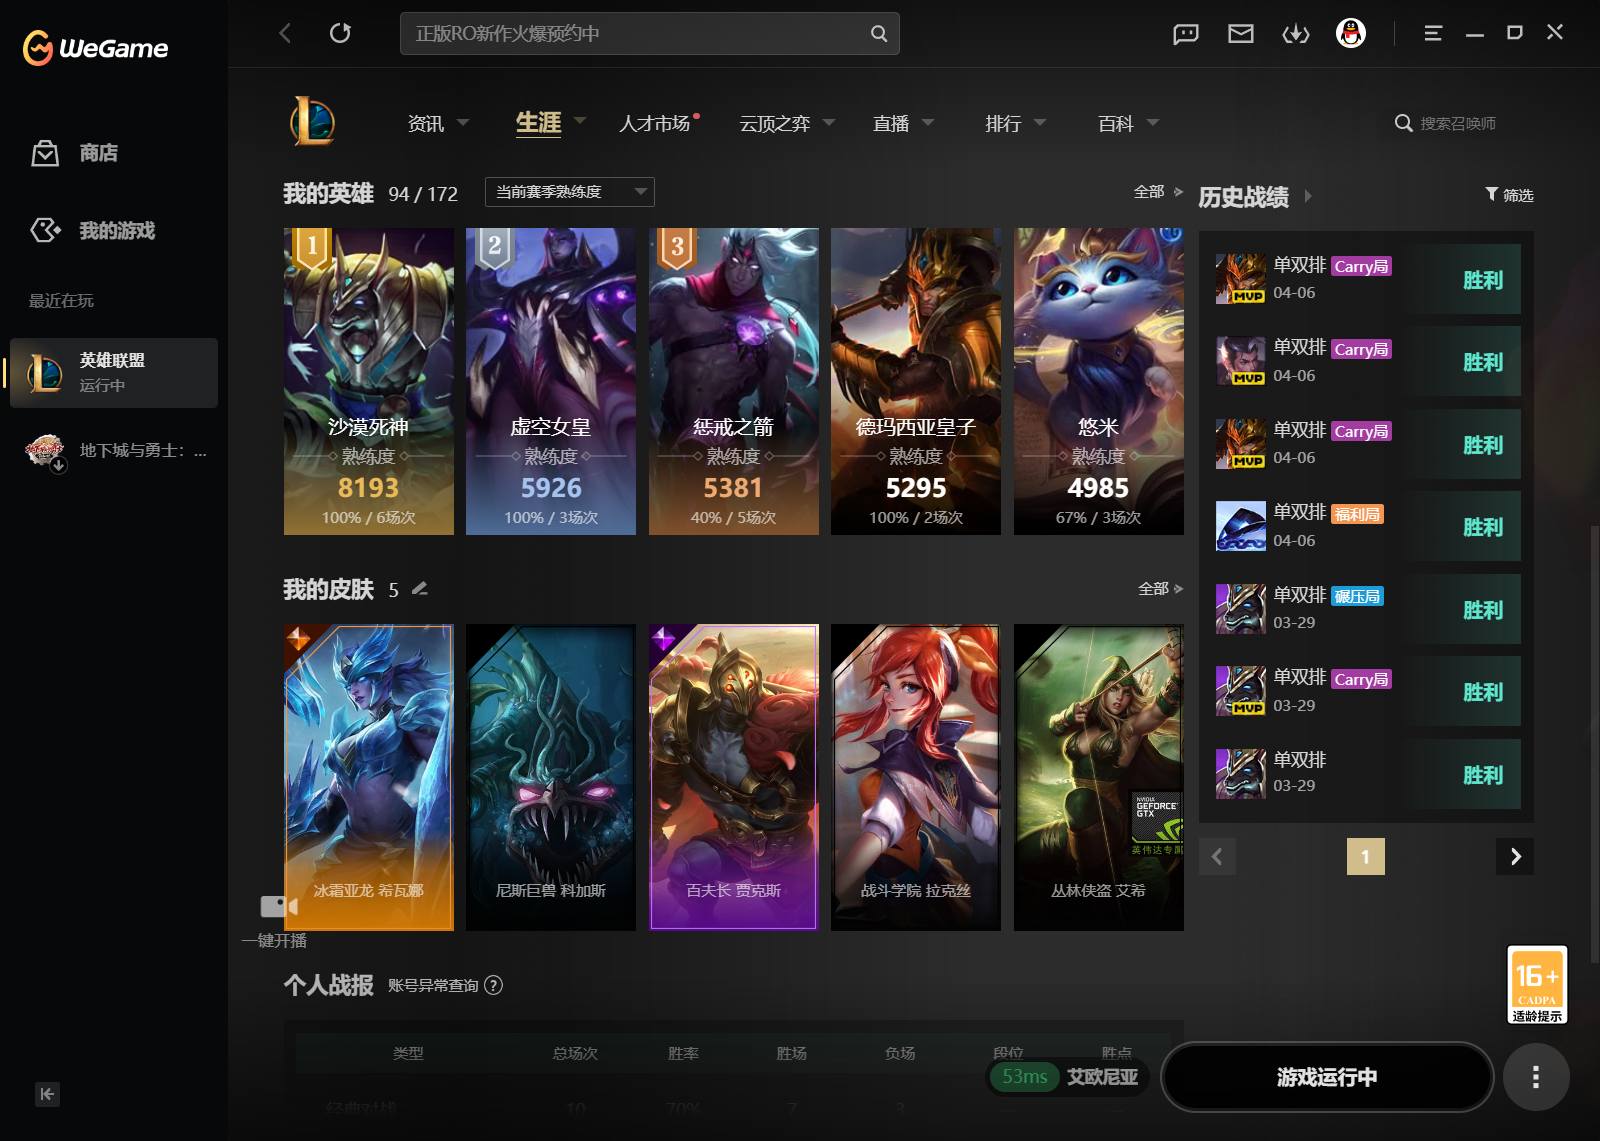This screenshot has width=1600, height=1141.
Task: Select the 沙漠死神 hero card
Action: tap(369, 381)
